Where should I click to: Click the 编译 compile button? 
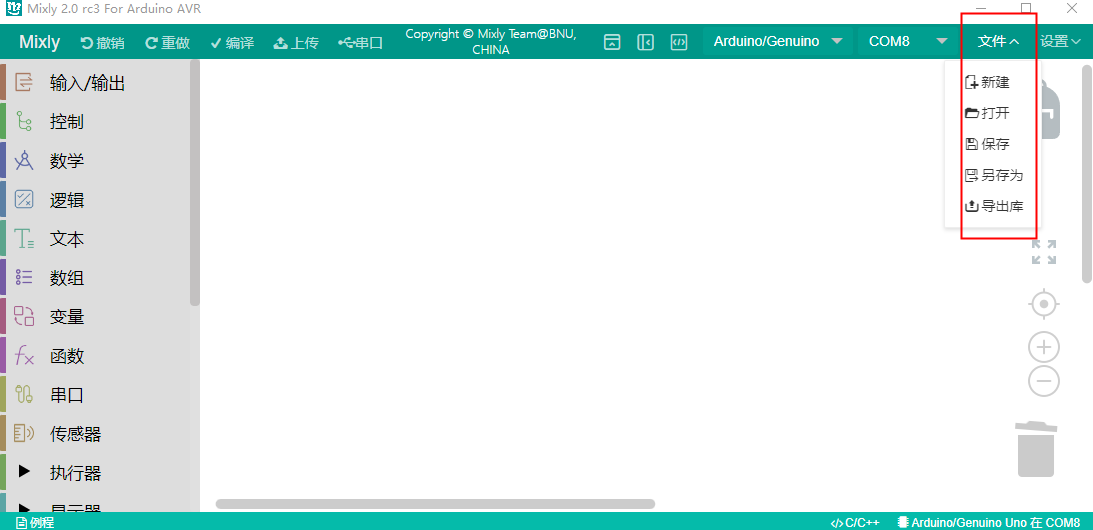(232, 43)
